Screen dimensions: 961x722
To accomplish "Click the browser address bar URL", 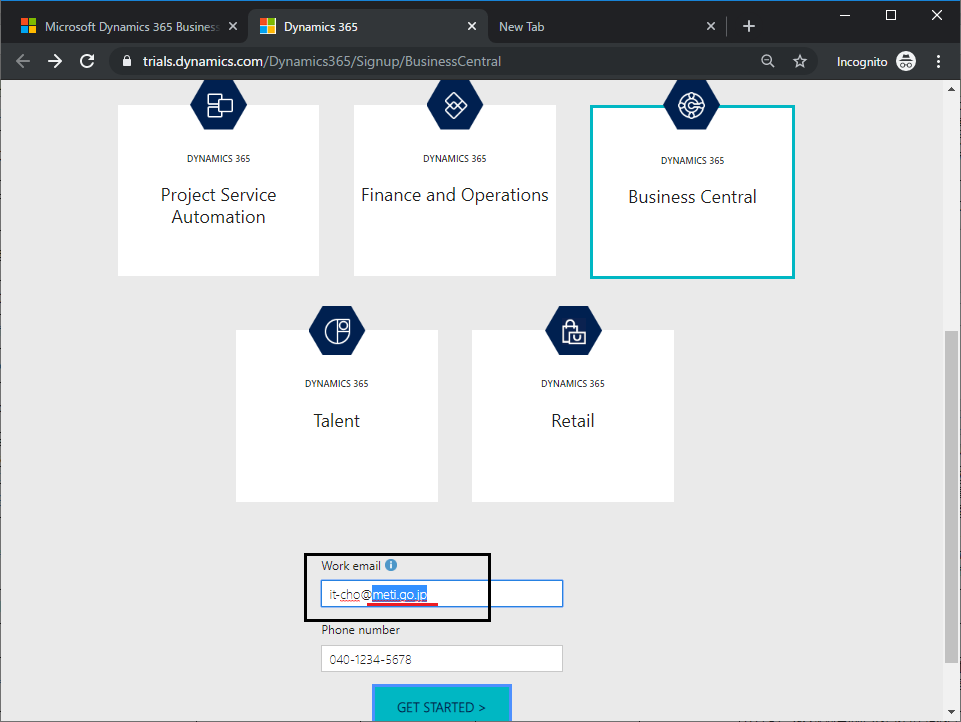I will [322, 61].
